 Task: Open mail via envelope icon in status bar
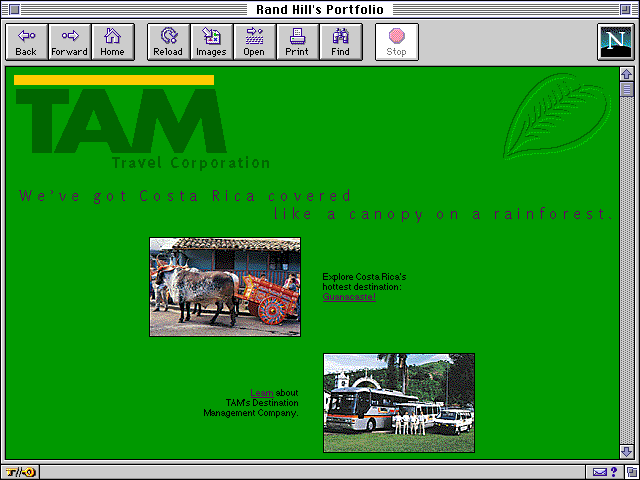600,473
